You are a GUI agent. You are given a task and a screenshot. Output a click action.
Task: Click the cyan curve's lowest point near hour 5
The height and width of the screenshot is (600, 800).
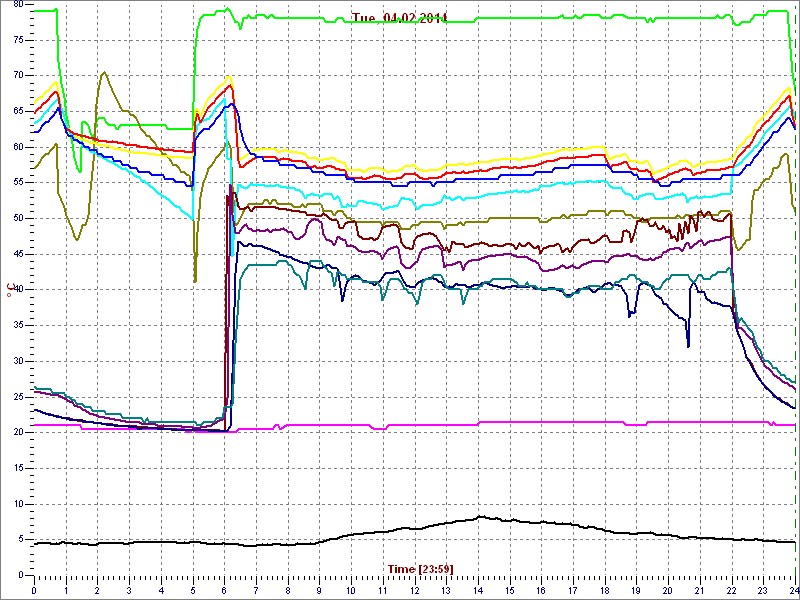(192, 218)
